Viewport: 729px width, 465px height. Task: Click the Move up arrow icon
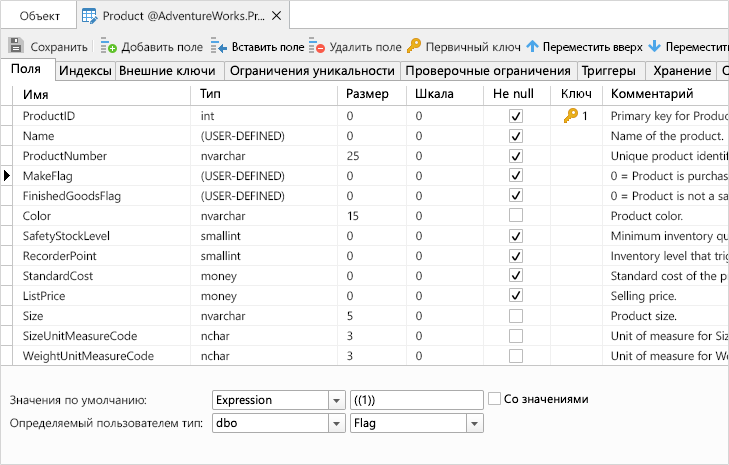click(533, 46)
